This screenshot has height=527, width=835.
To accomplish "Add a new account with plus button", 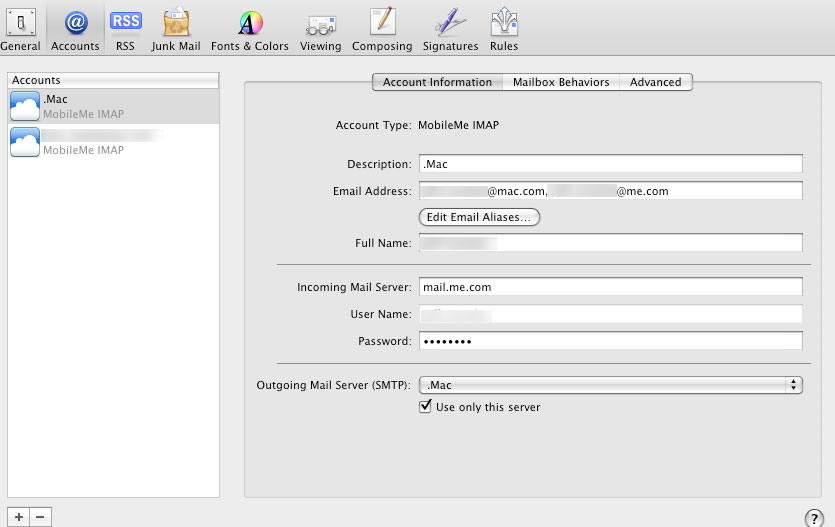I will click(19, 517).
